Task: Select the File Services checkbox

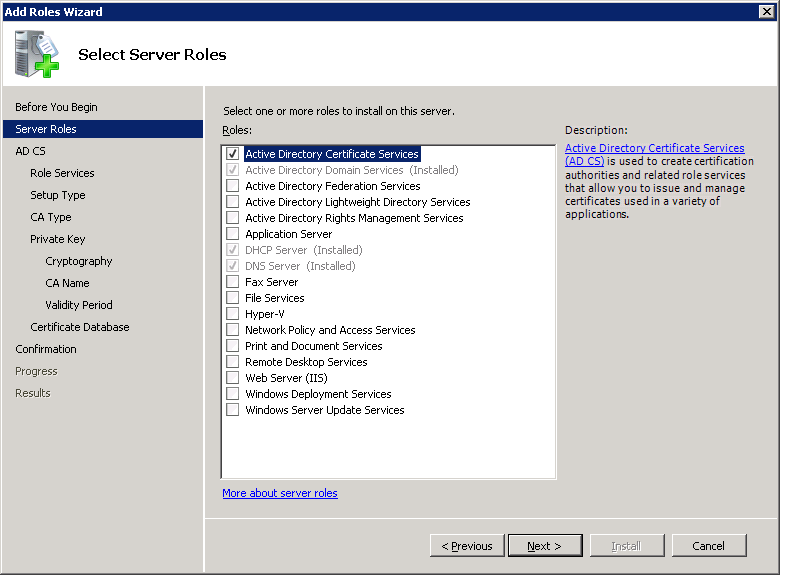Action: (x=233, y=298)
